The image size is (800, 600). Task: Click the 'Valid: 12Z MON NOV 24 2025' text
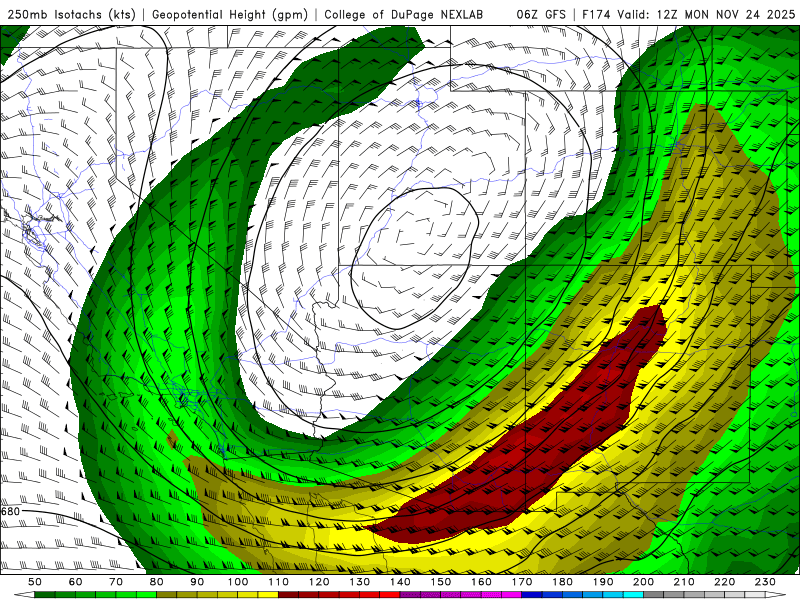click(706, 14)
